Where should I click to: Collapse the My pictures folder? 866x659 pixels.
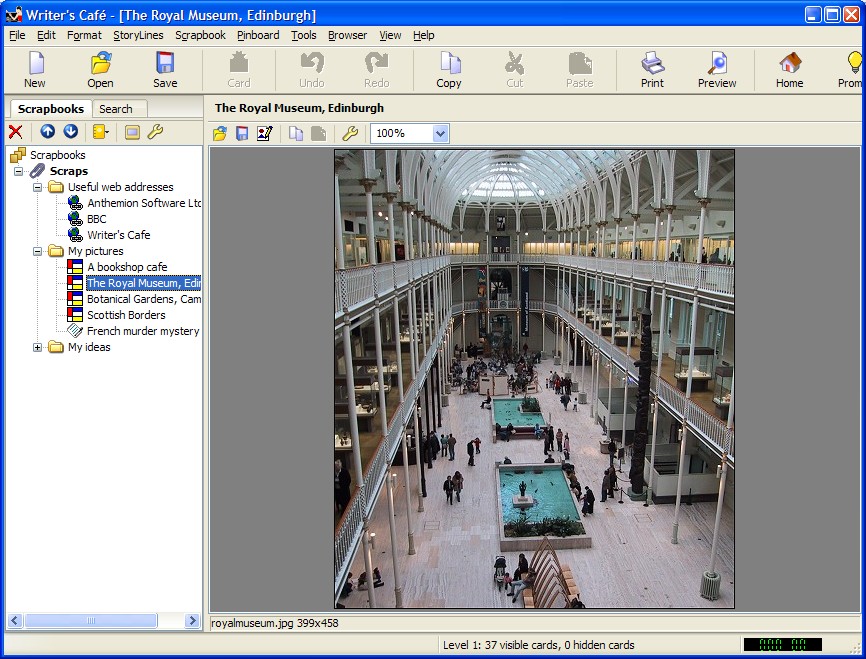click(x=37, y=251)
